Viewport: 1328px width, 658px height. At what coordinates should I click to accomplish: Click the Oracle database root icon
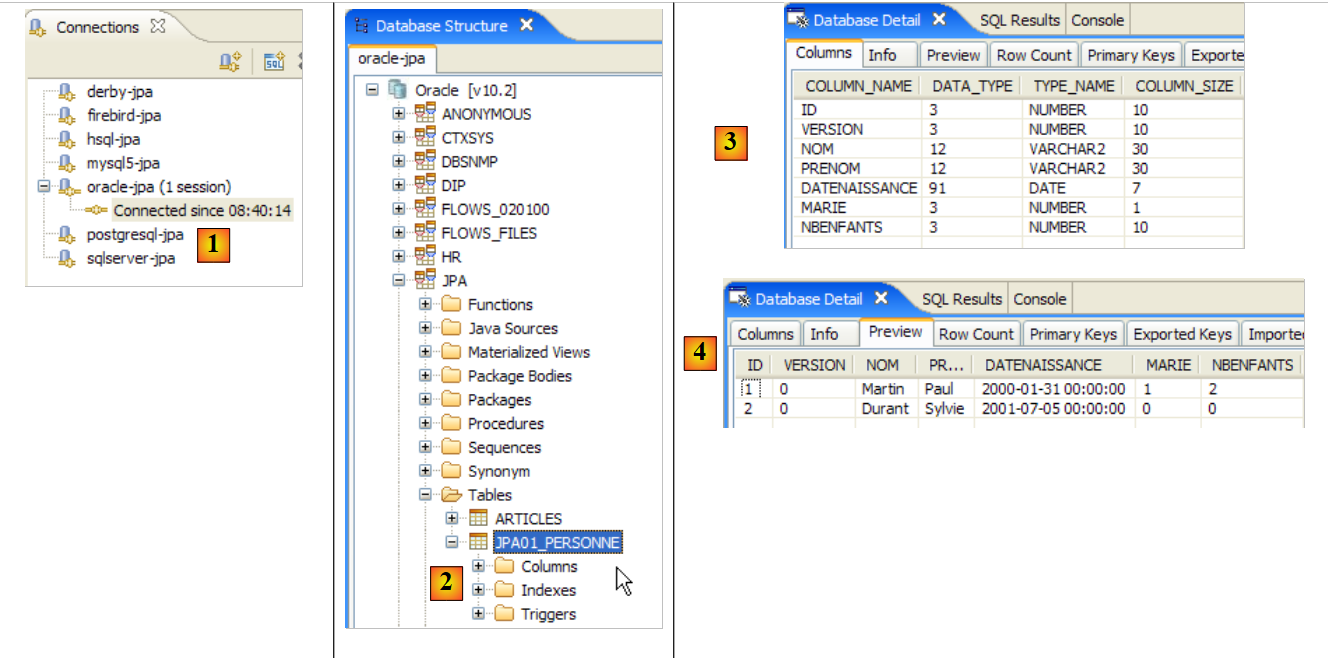pyautogui.click(x=399, y=90)
